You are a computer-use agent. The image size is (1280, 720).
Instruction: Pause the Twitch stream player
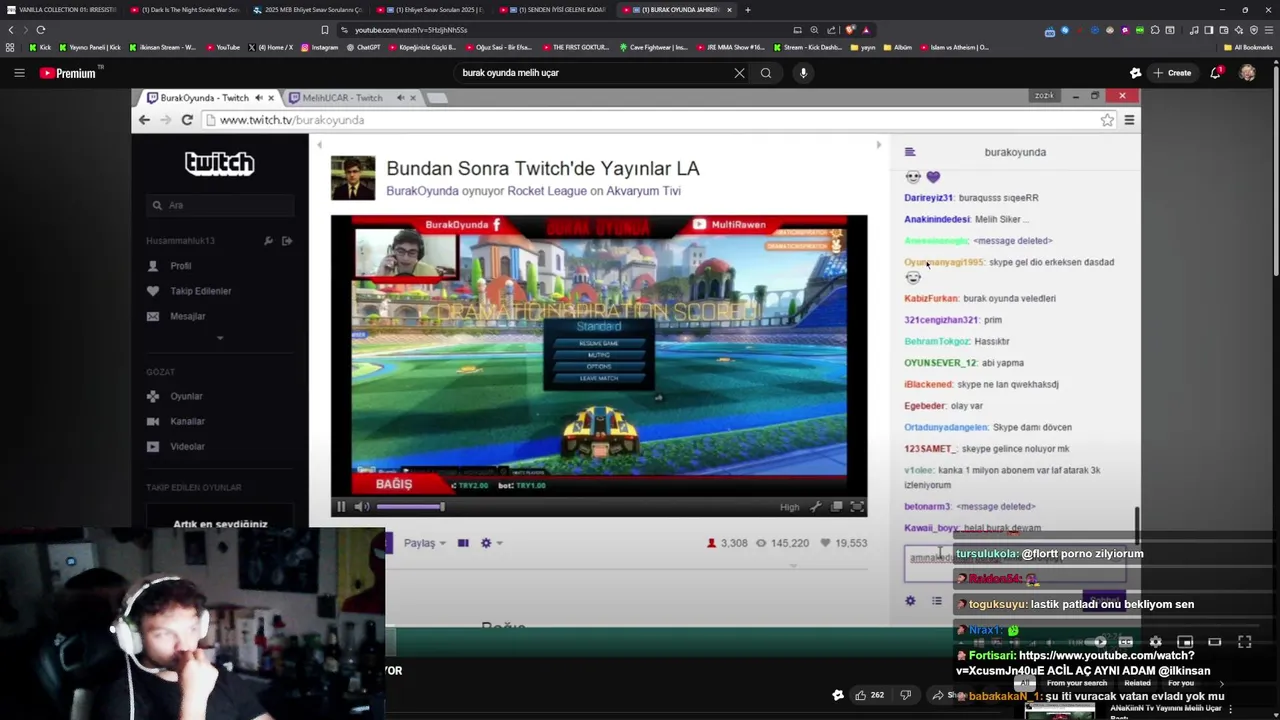click(341, 507)
